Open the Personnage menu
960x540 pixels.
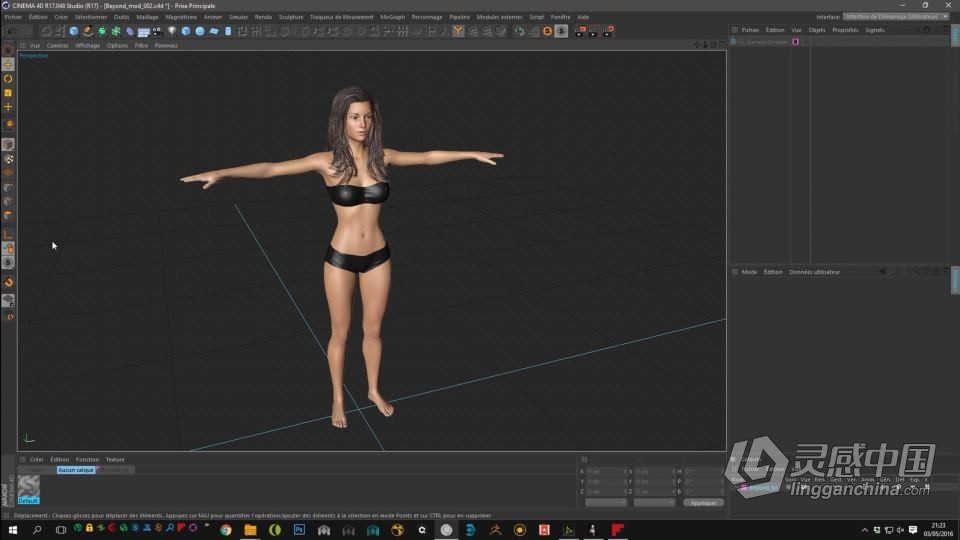(x=427, y=17)
